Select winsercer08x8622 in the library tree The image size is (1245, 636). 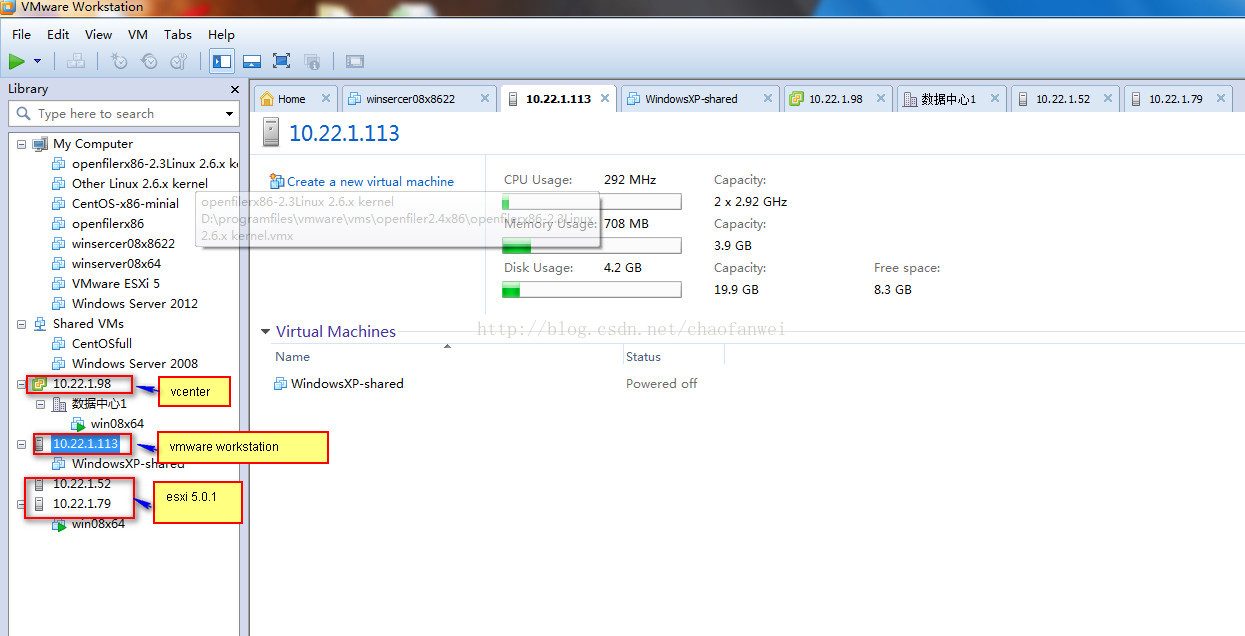click(123, 244)
